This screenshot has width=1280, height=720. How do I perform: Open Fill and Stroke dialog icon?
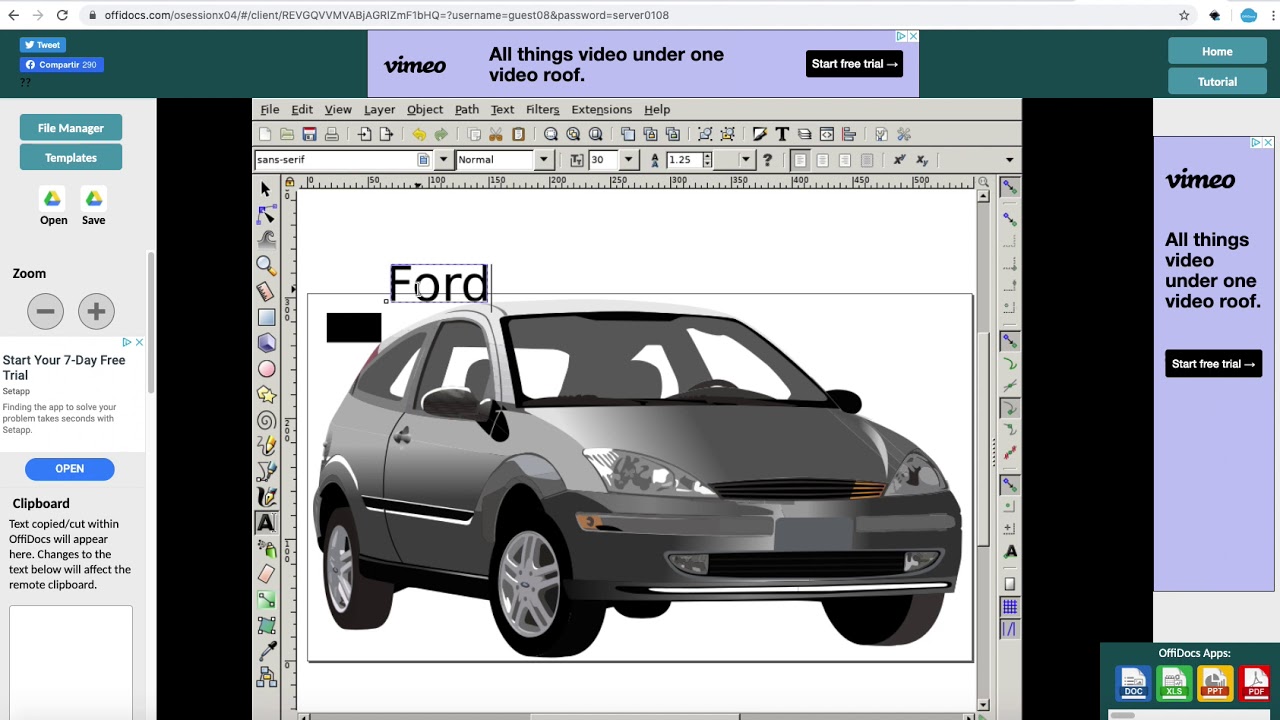(760, 134)
